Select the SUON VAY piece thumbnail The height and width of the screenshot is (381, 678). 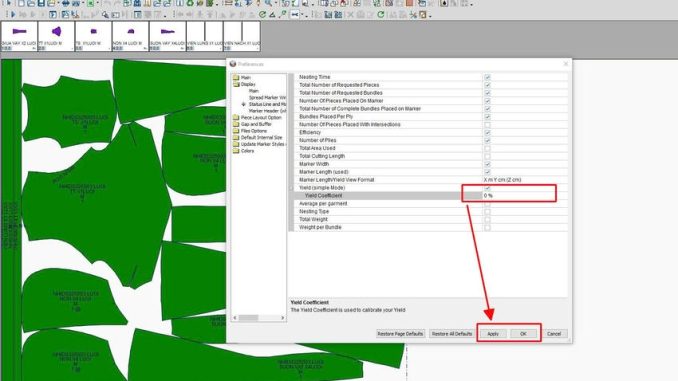coord(168,37)
